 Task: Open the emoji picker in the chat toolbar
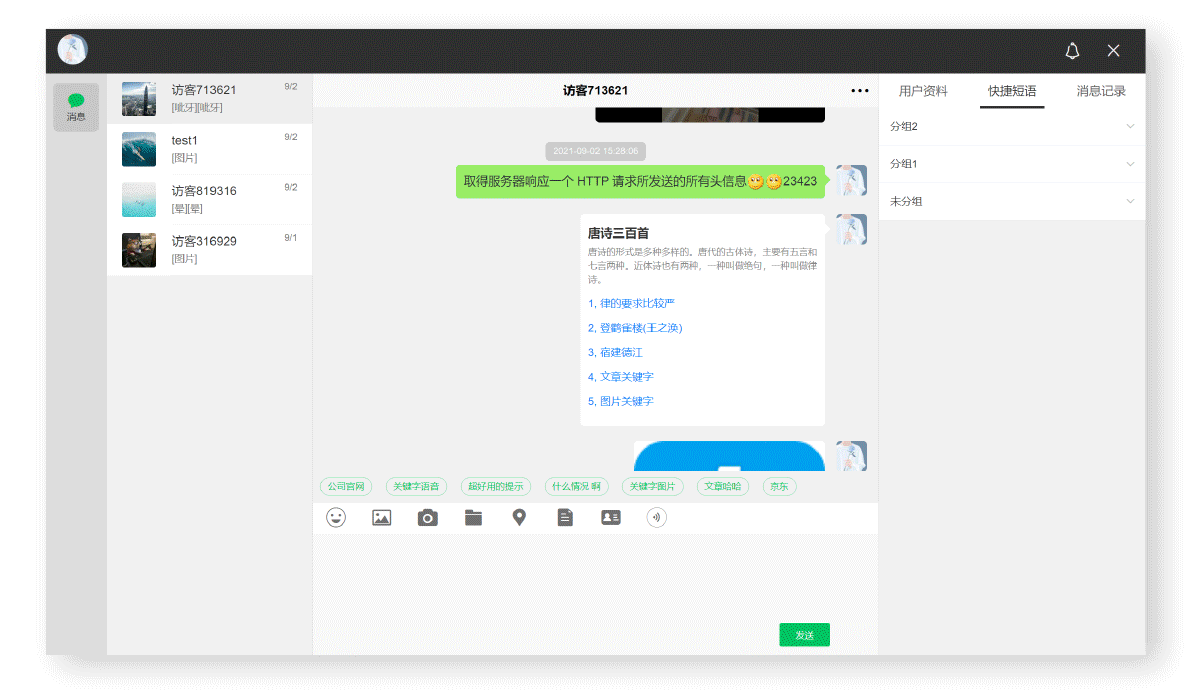[x=335, y=517]
